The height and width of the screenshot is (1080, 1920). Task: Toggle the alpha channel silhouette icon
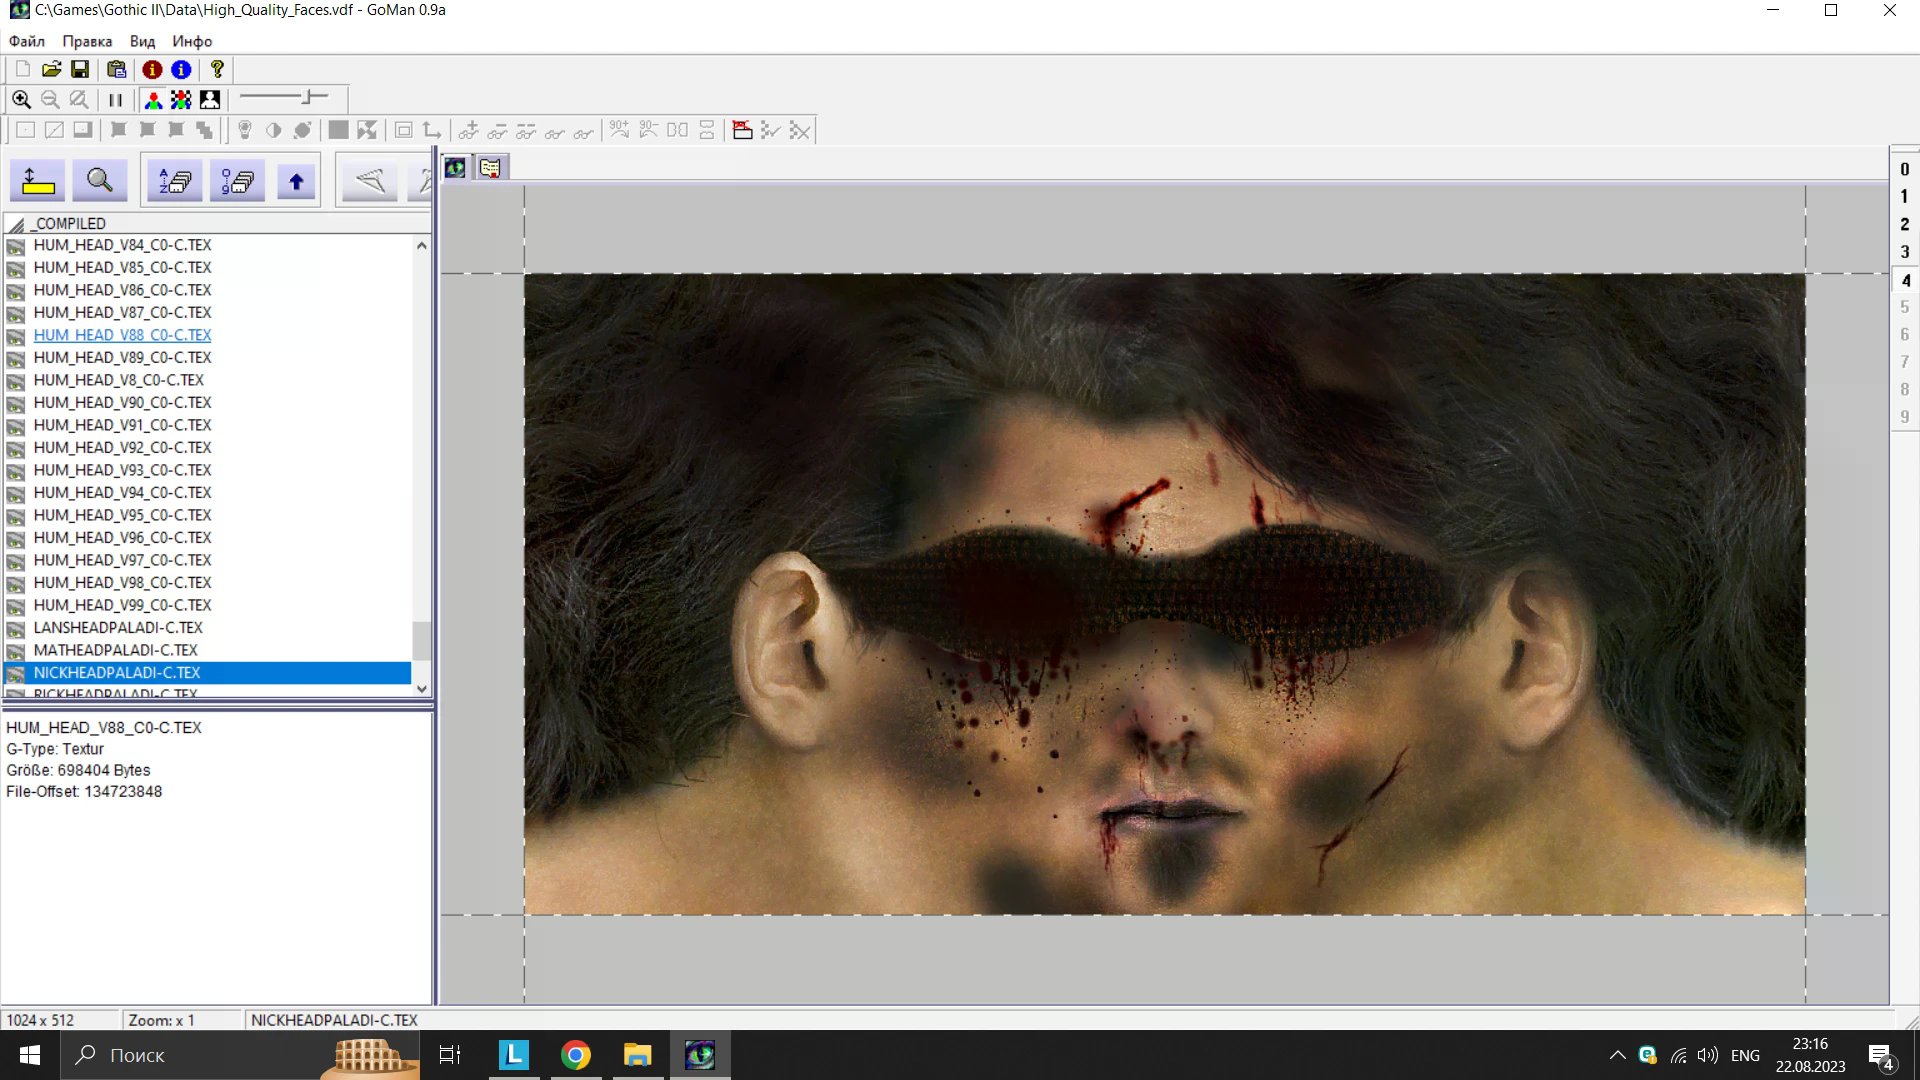click(x=210, y=100)
